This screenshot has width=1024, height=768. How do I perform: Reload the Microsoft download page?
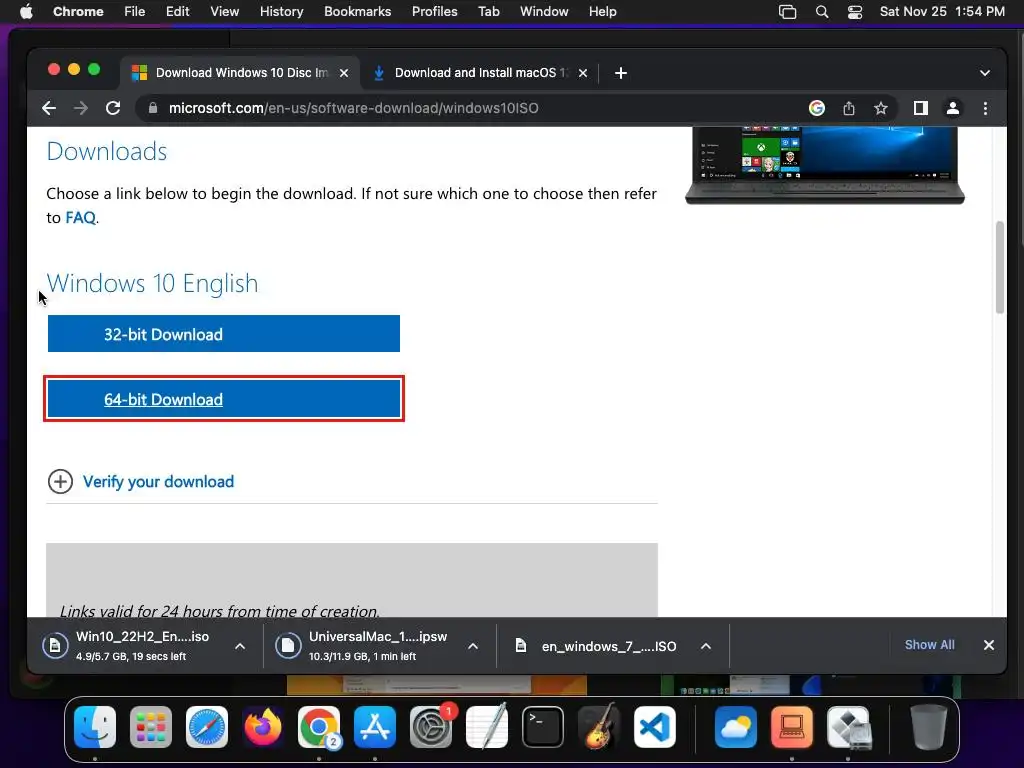pyautogui.click(x=113, y=108)
